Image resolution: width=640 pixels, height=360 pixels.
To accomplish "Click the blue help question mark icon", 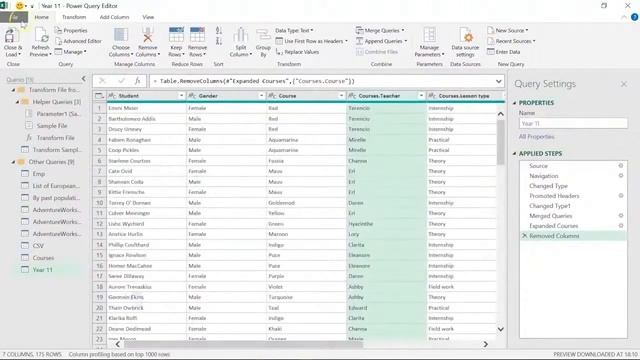I will pyautogui.click(x=634, y=17).
